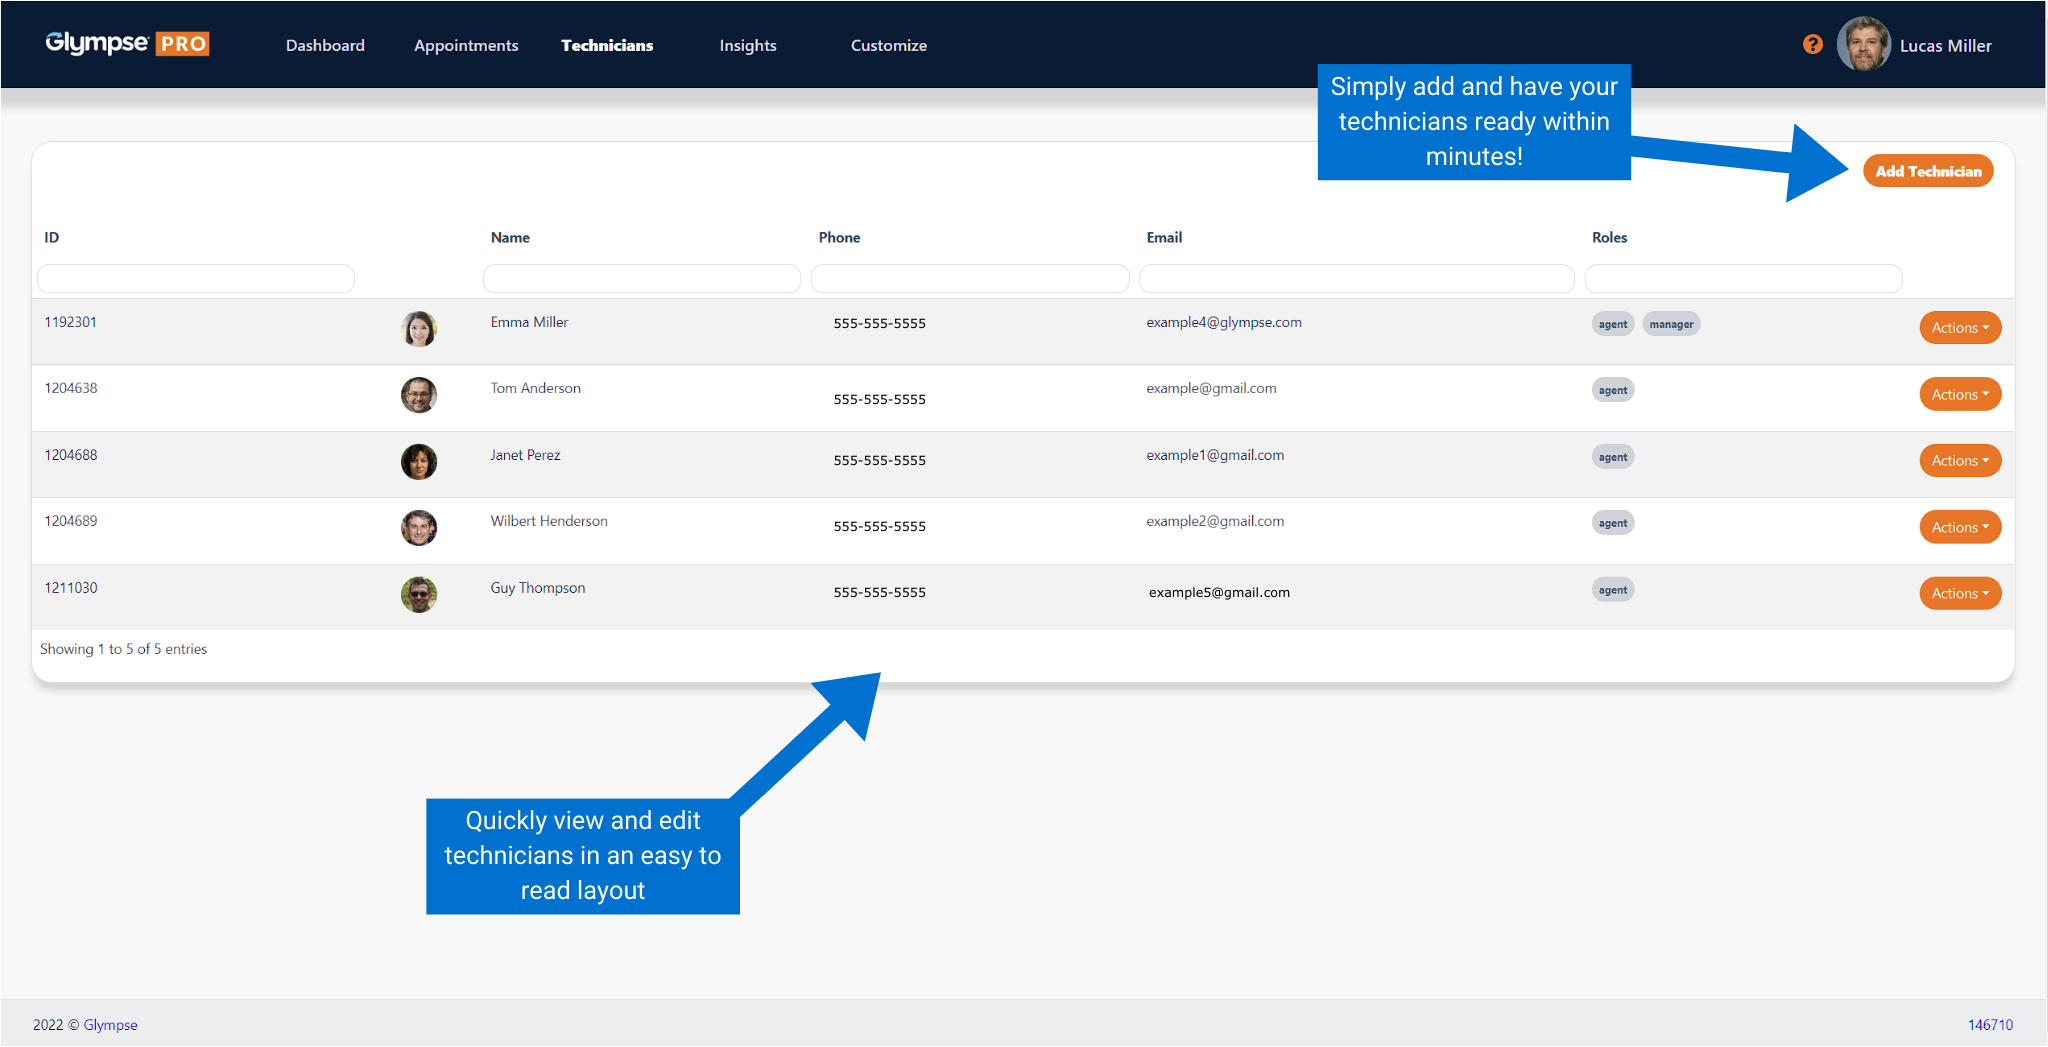The height and width of the screenshot is (1047, 2048).
Task: Open Lucas Miller's profile avatar
Action: [x=1863, y=45]
